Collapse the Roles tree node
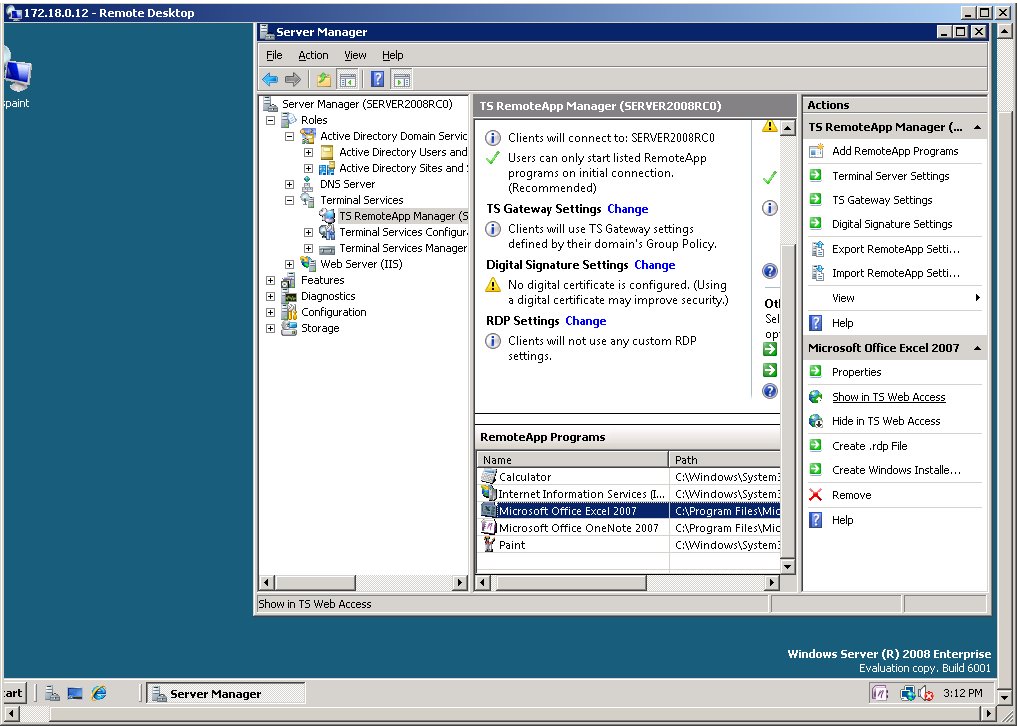The height and width of the screenshot is (726, 1017). pos(270,120)
